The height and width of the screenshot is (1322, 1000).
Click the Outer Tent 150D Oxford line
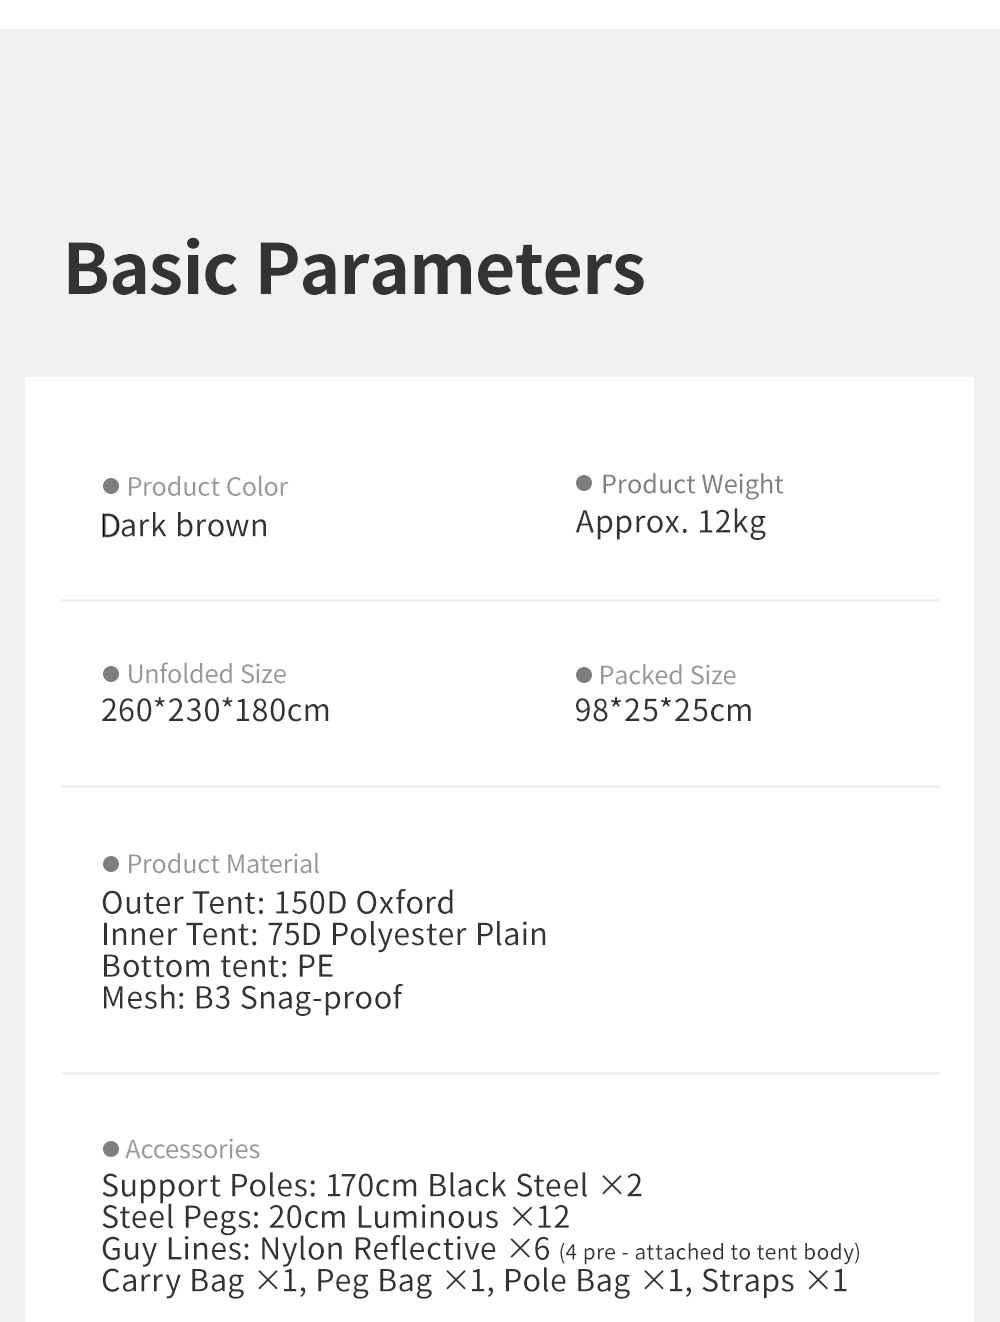[x=278, y=902]
